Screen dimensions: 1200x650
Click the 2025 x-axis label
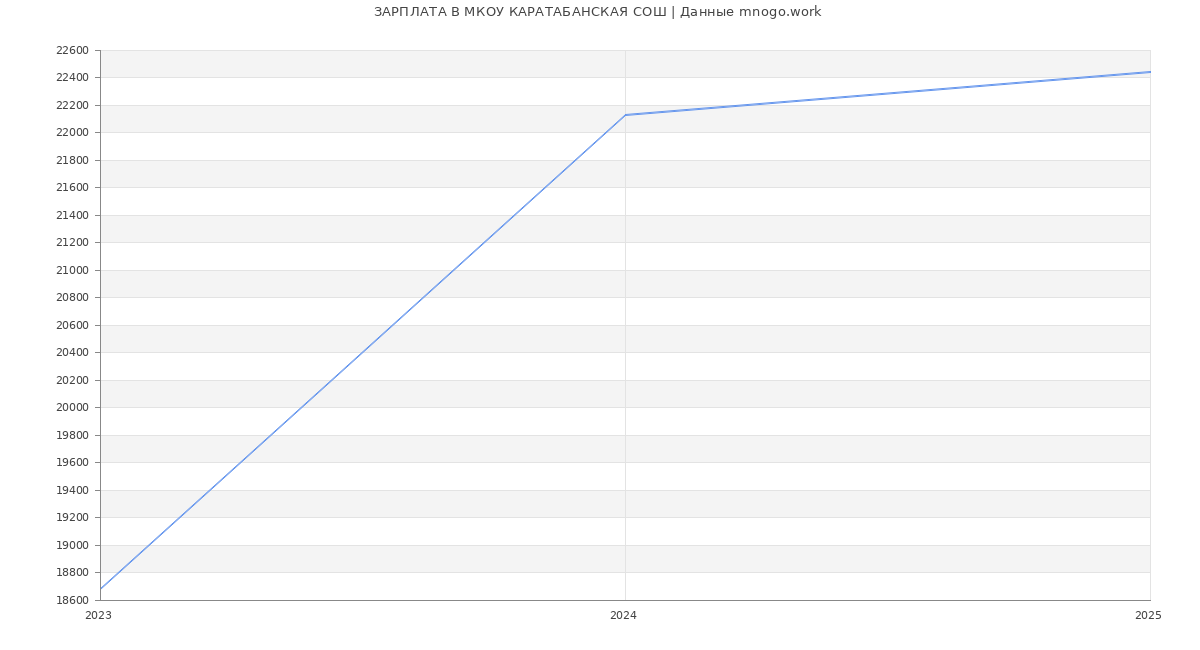click(x=1147, y=616)
